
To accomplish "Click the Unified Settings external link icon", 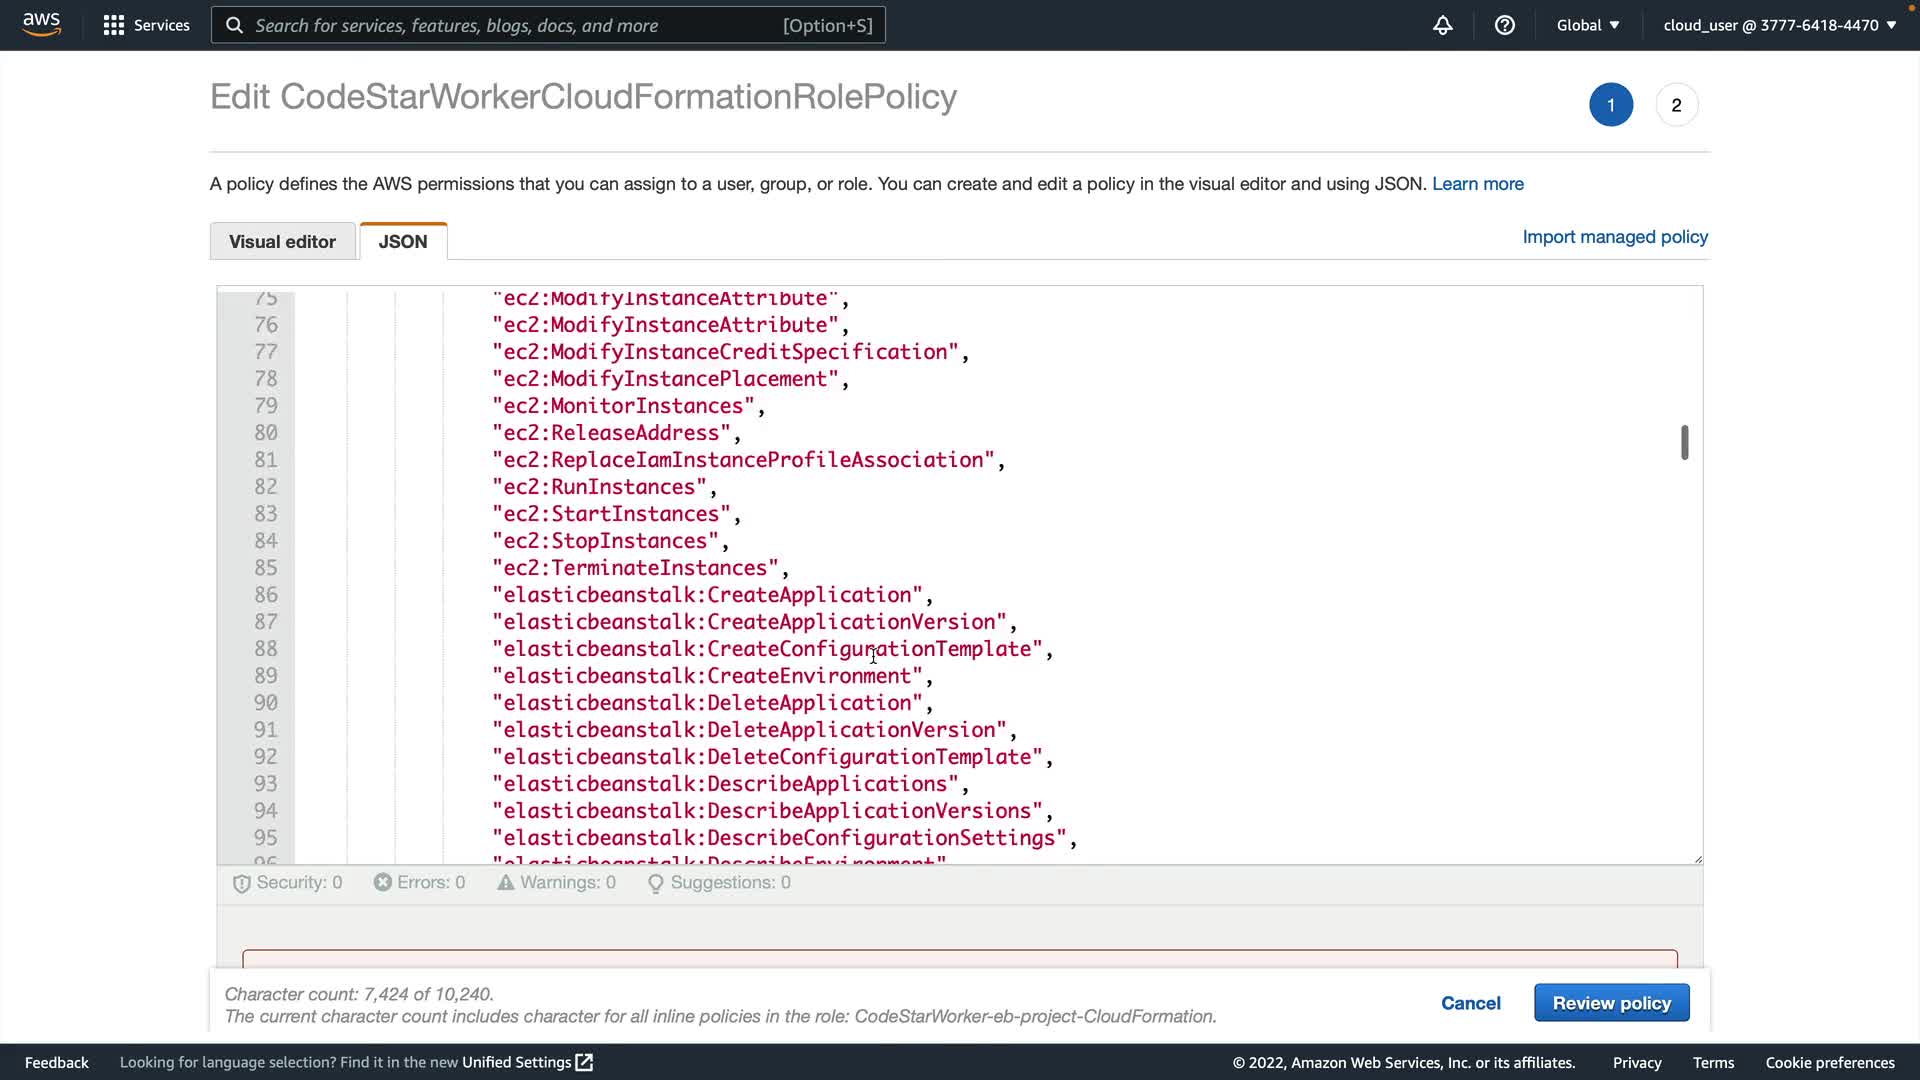I will click(585, 1062).
